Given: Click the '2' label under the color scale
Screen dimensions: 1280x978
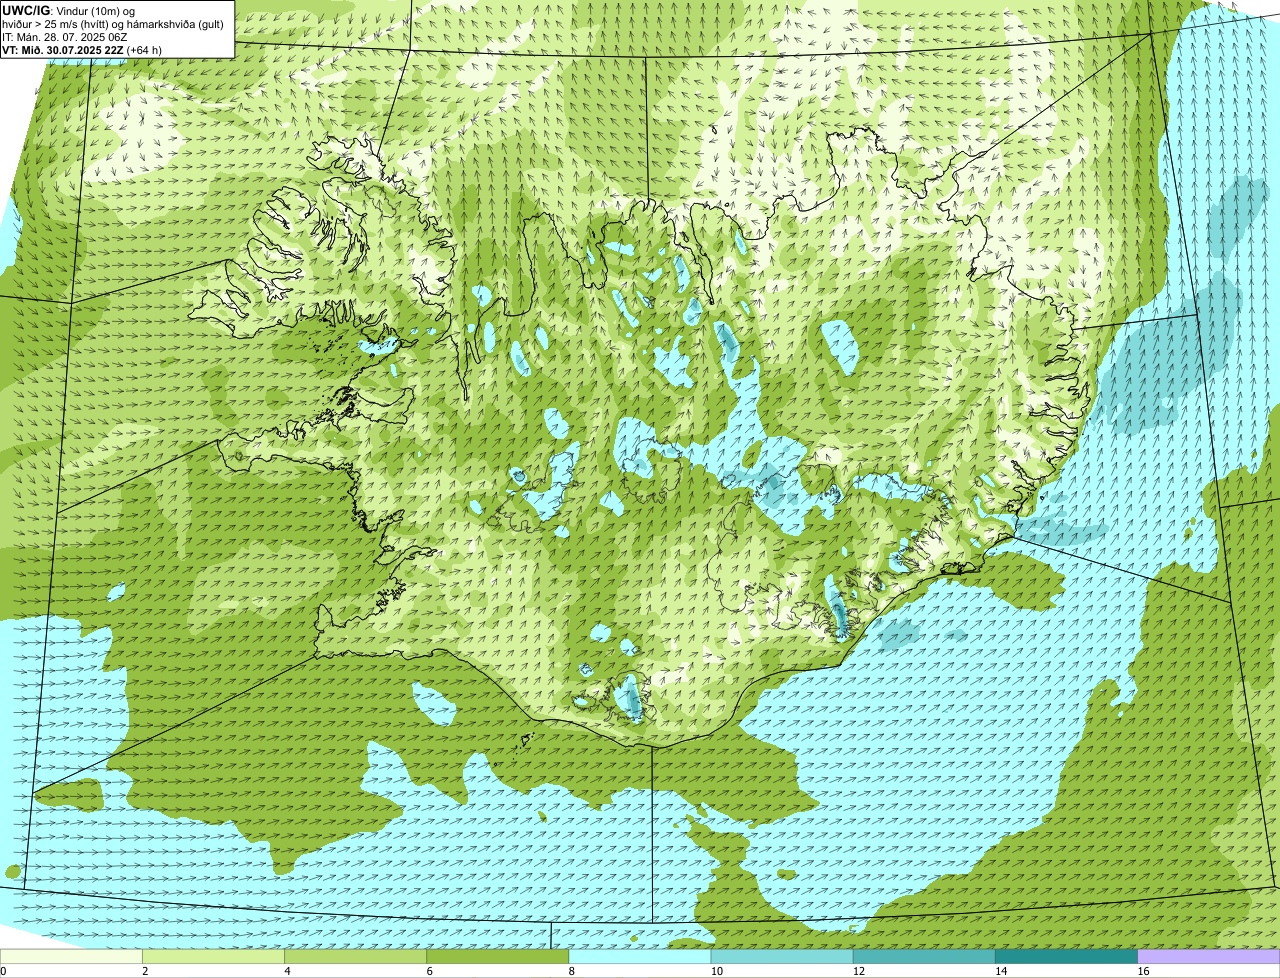Looking at the screenshot, I should 145,971.
